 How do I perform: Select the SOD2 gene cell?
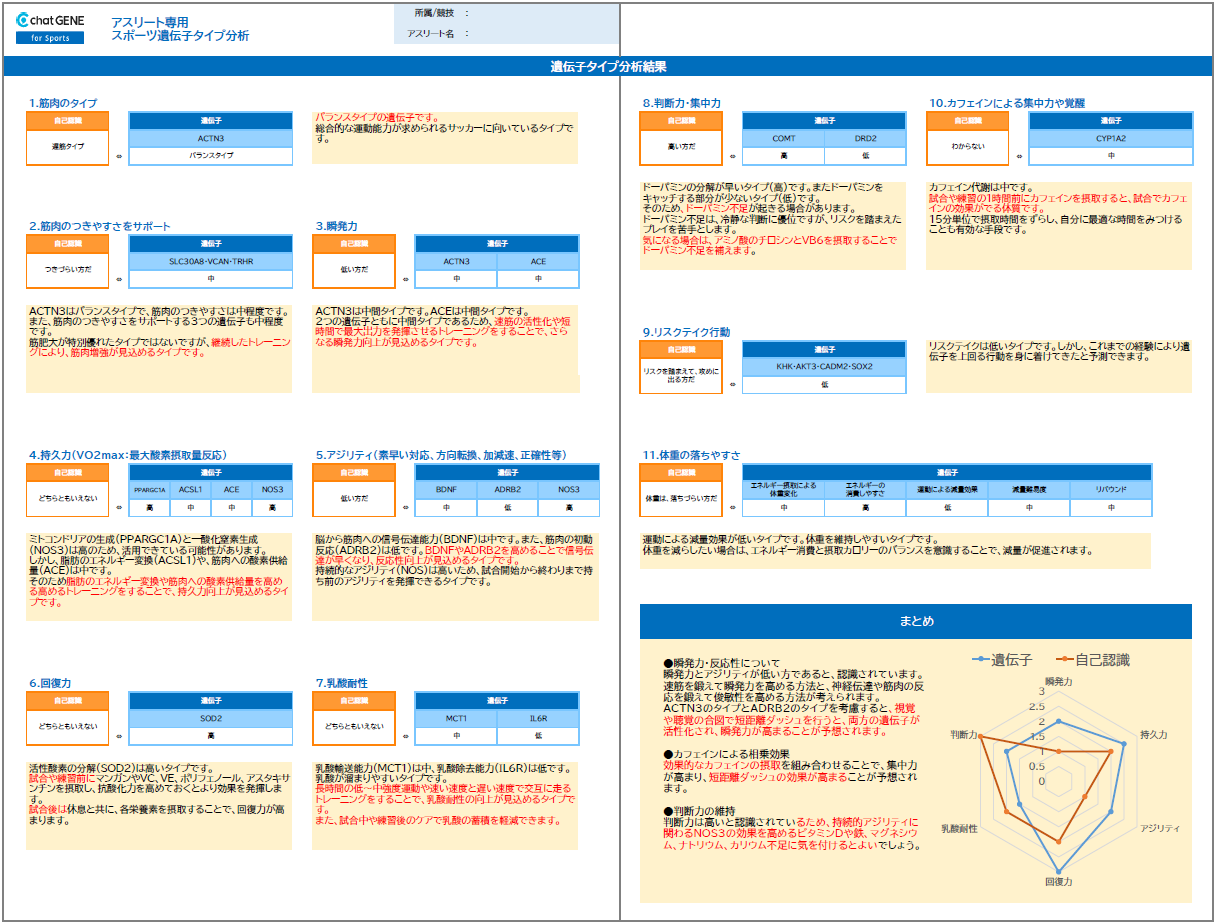coord(211,719)
